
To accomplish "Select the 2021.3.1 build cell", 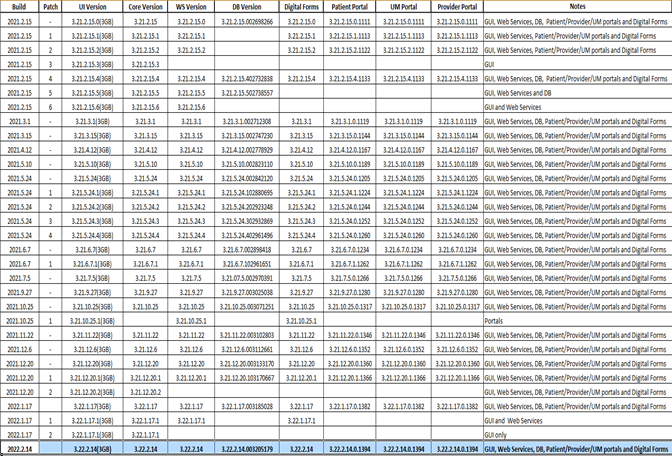I will tap(20, 119).
